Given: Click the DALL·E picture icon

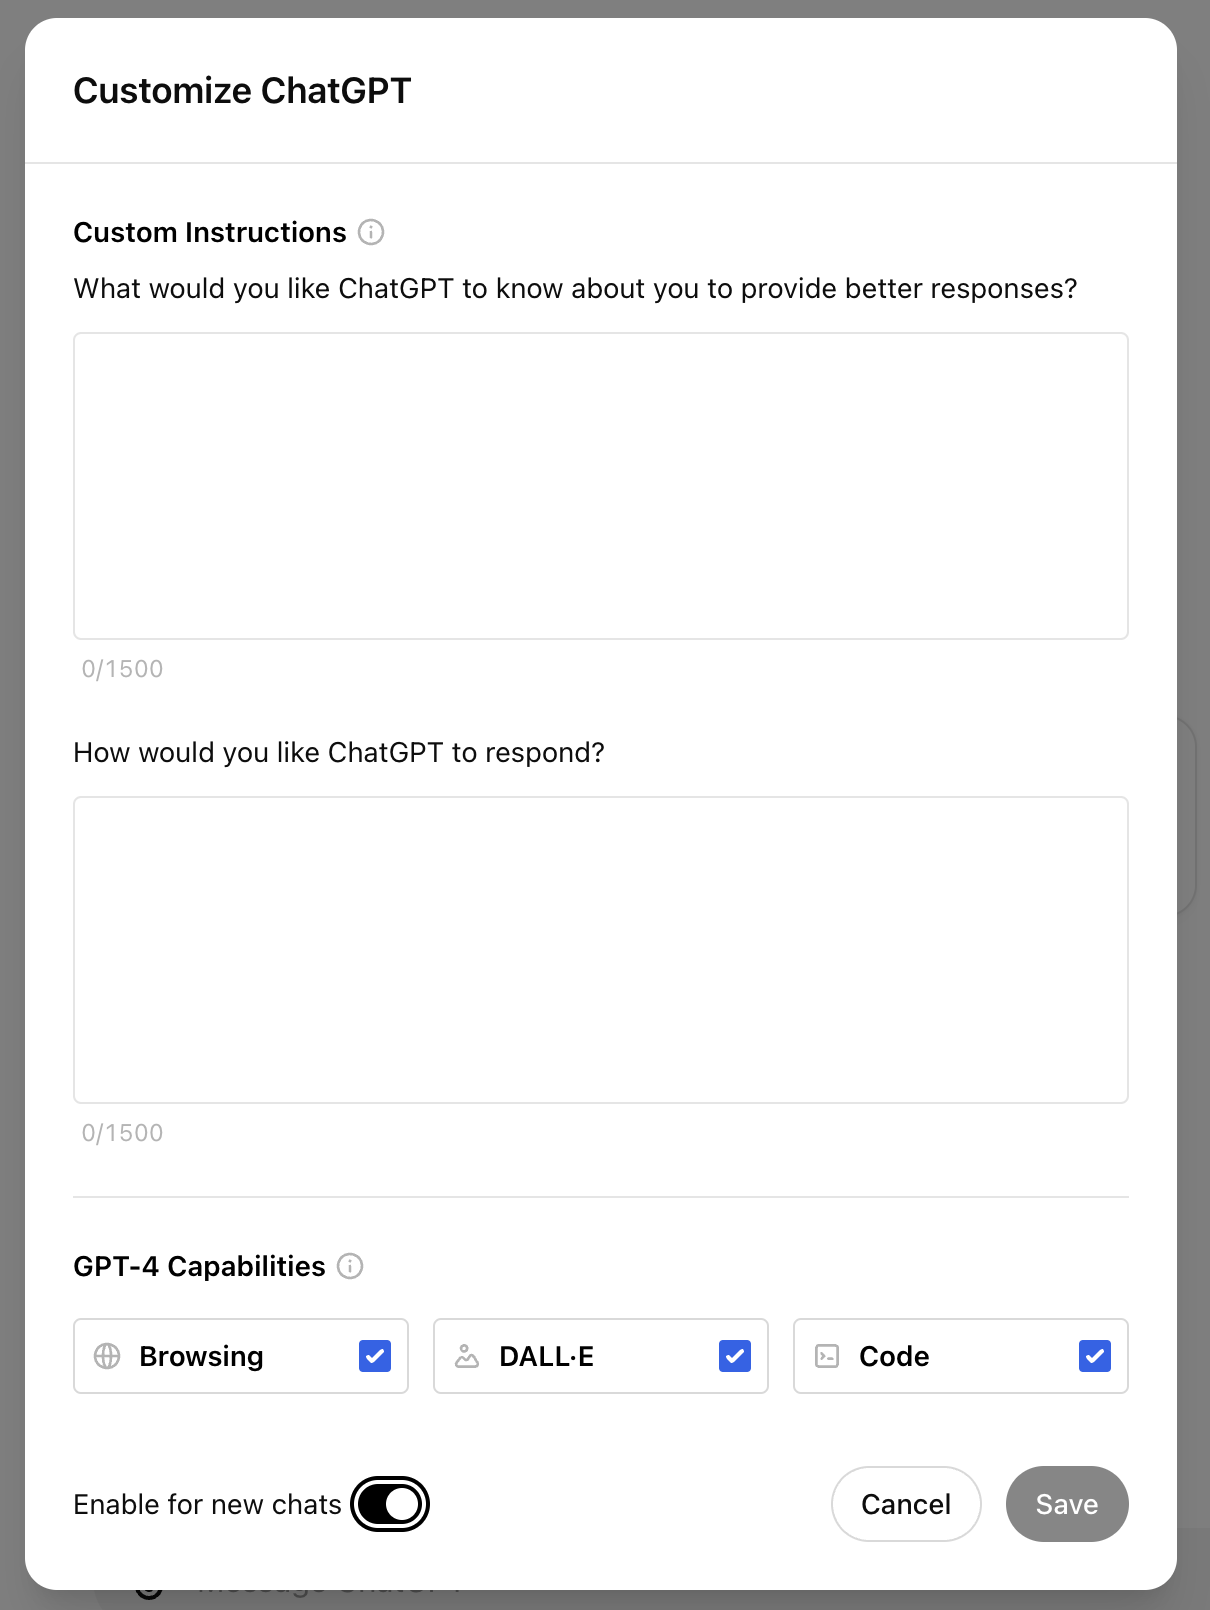Looking at the screenshot, I should coord(467,1356).
